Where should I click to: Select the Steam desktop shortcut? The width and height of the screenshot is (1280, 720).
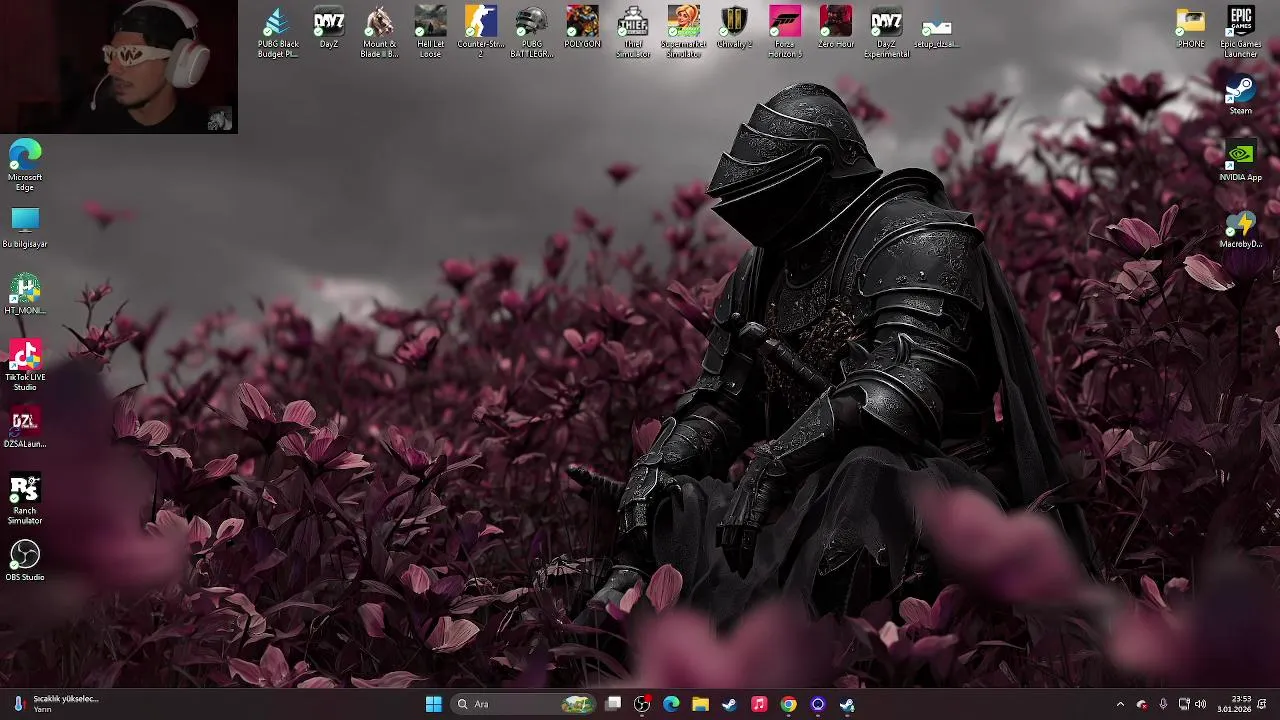[x=1241, y=95]
